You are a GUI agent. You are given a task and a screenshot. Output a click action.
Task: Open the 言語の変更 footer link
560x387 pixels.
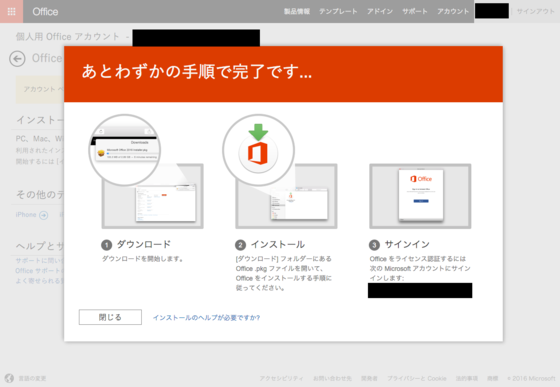tap(32, 378)
